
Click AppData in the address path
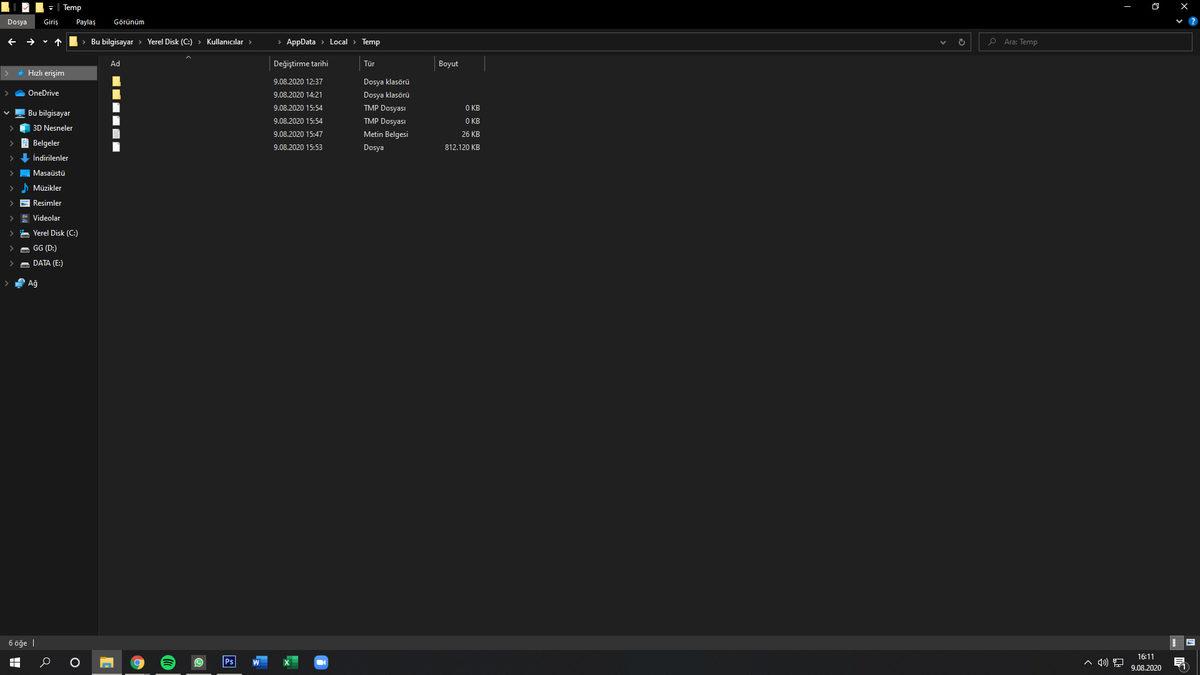(300, 42)
